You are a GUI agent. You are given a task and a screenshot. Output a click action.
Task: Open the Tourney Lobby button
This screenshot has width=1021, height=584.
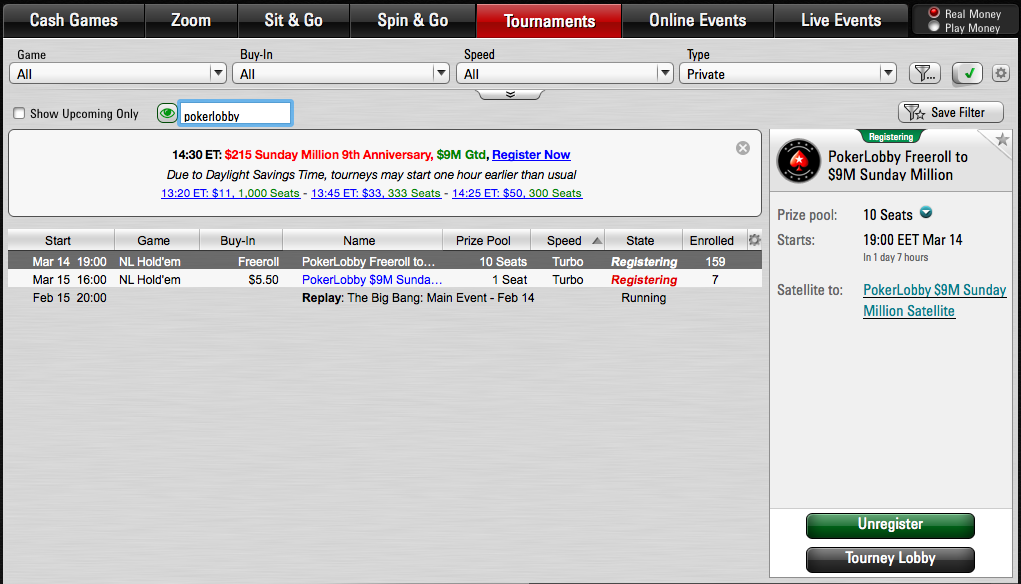tap(890, 559)
